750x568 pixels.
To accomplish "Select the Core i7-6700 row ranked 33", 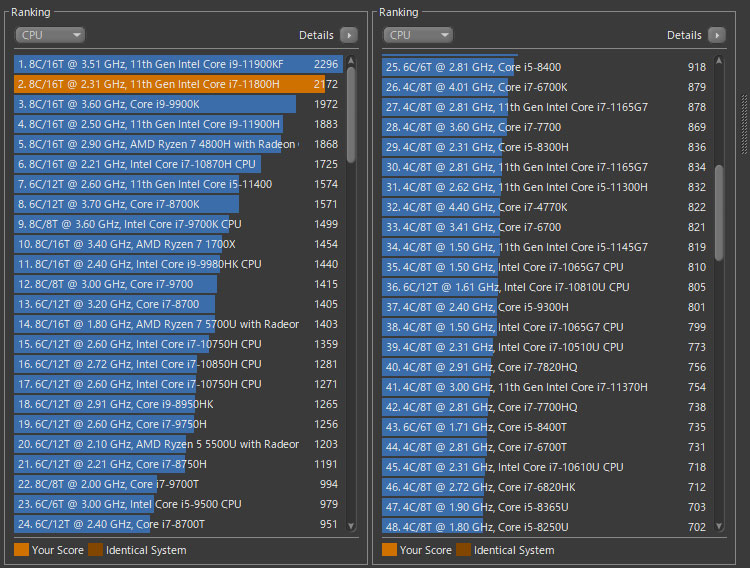I will [546, 227].
